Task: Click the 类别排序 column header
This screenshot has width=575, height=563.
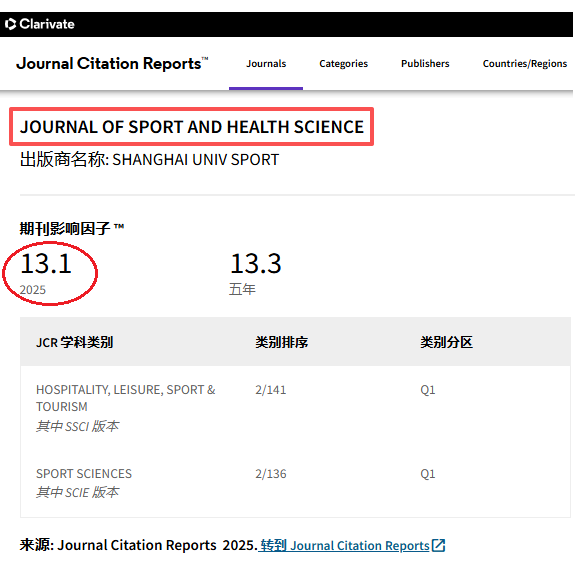Action: (x=282, y=342)
